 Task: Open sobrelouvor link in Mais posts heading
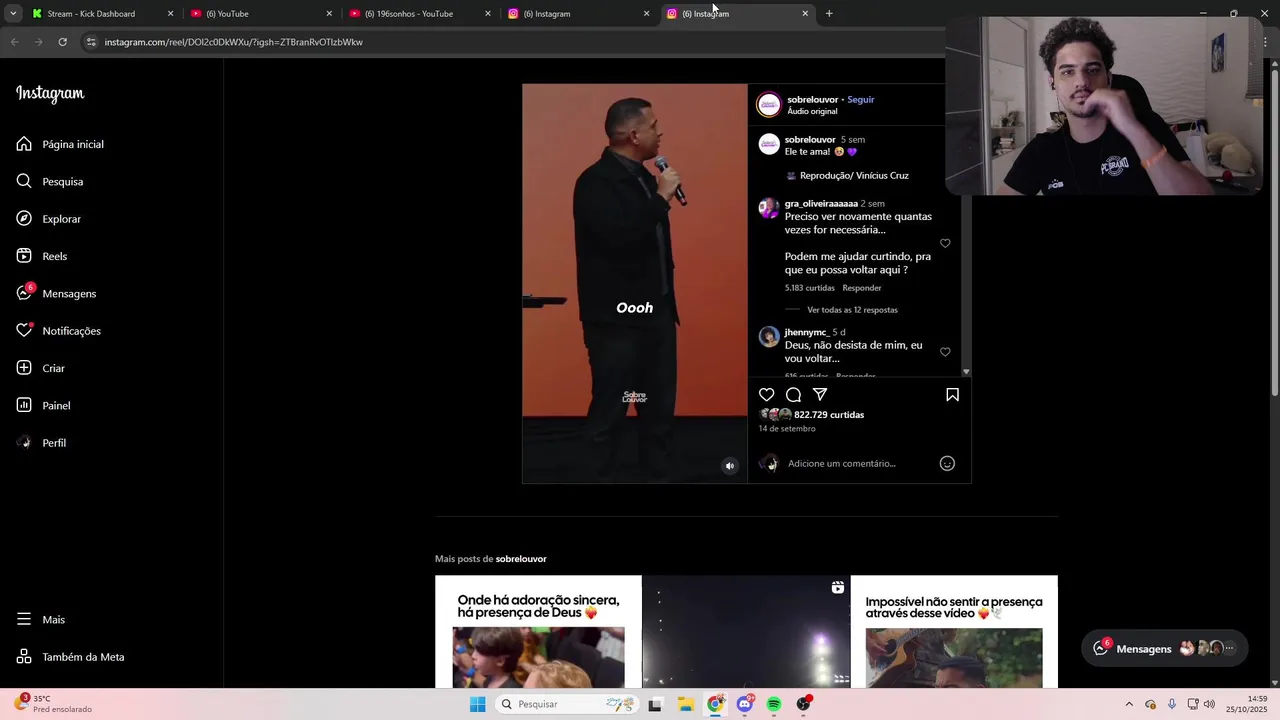tap(521, 559)
